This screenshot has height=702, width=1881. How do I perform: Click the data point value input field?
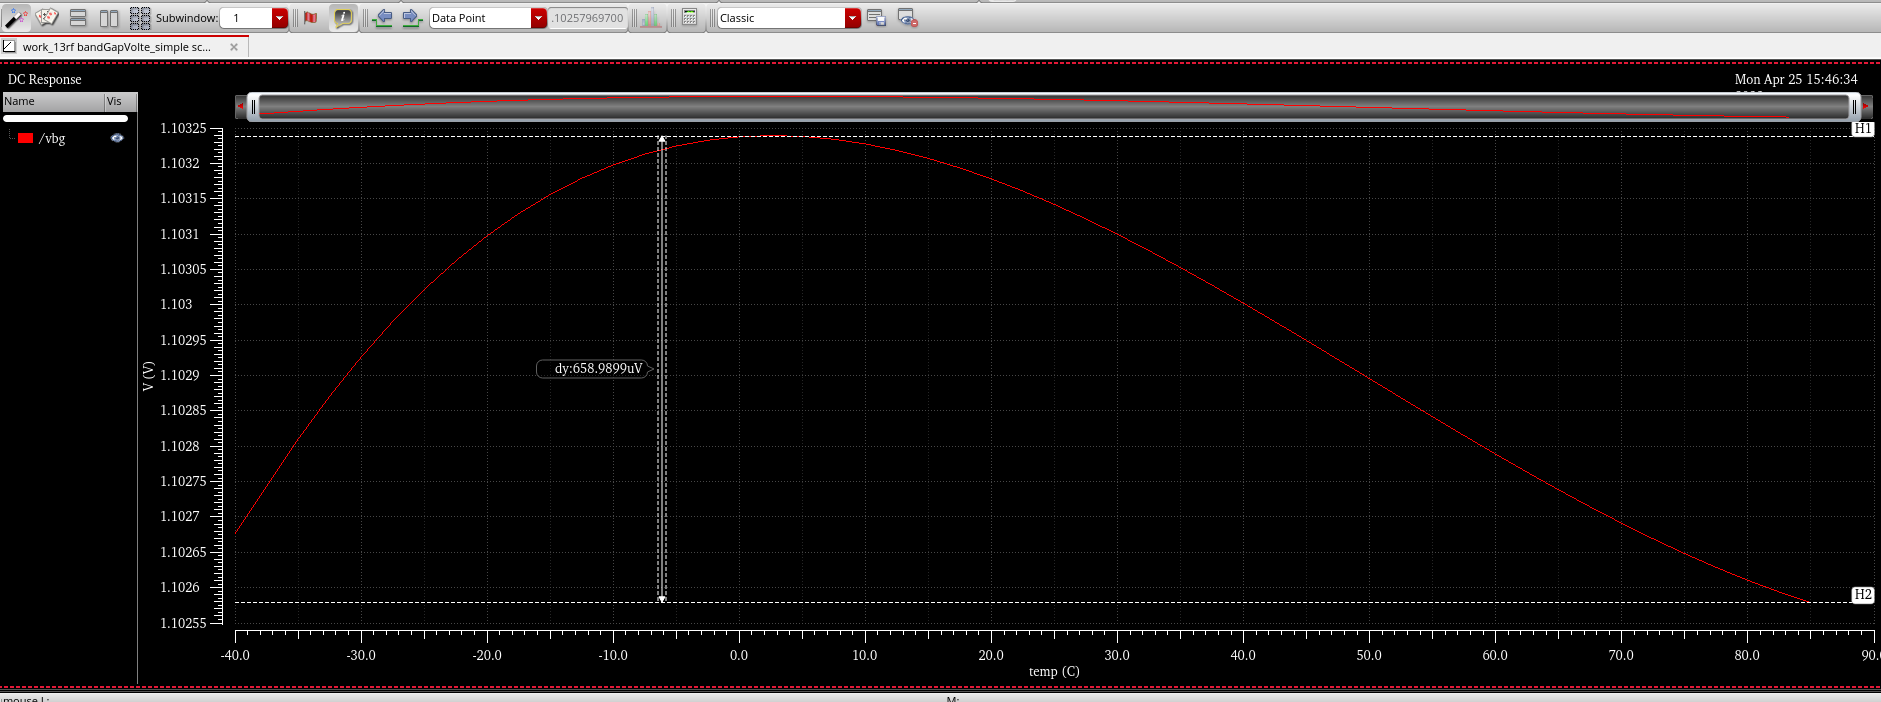588,18
